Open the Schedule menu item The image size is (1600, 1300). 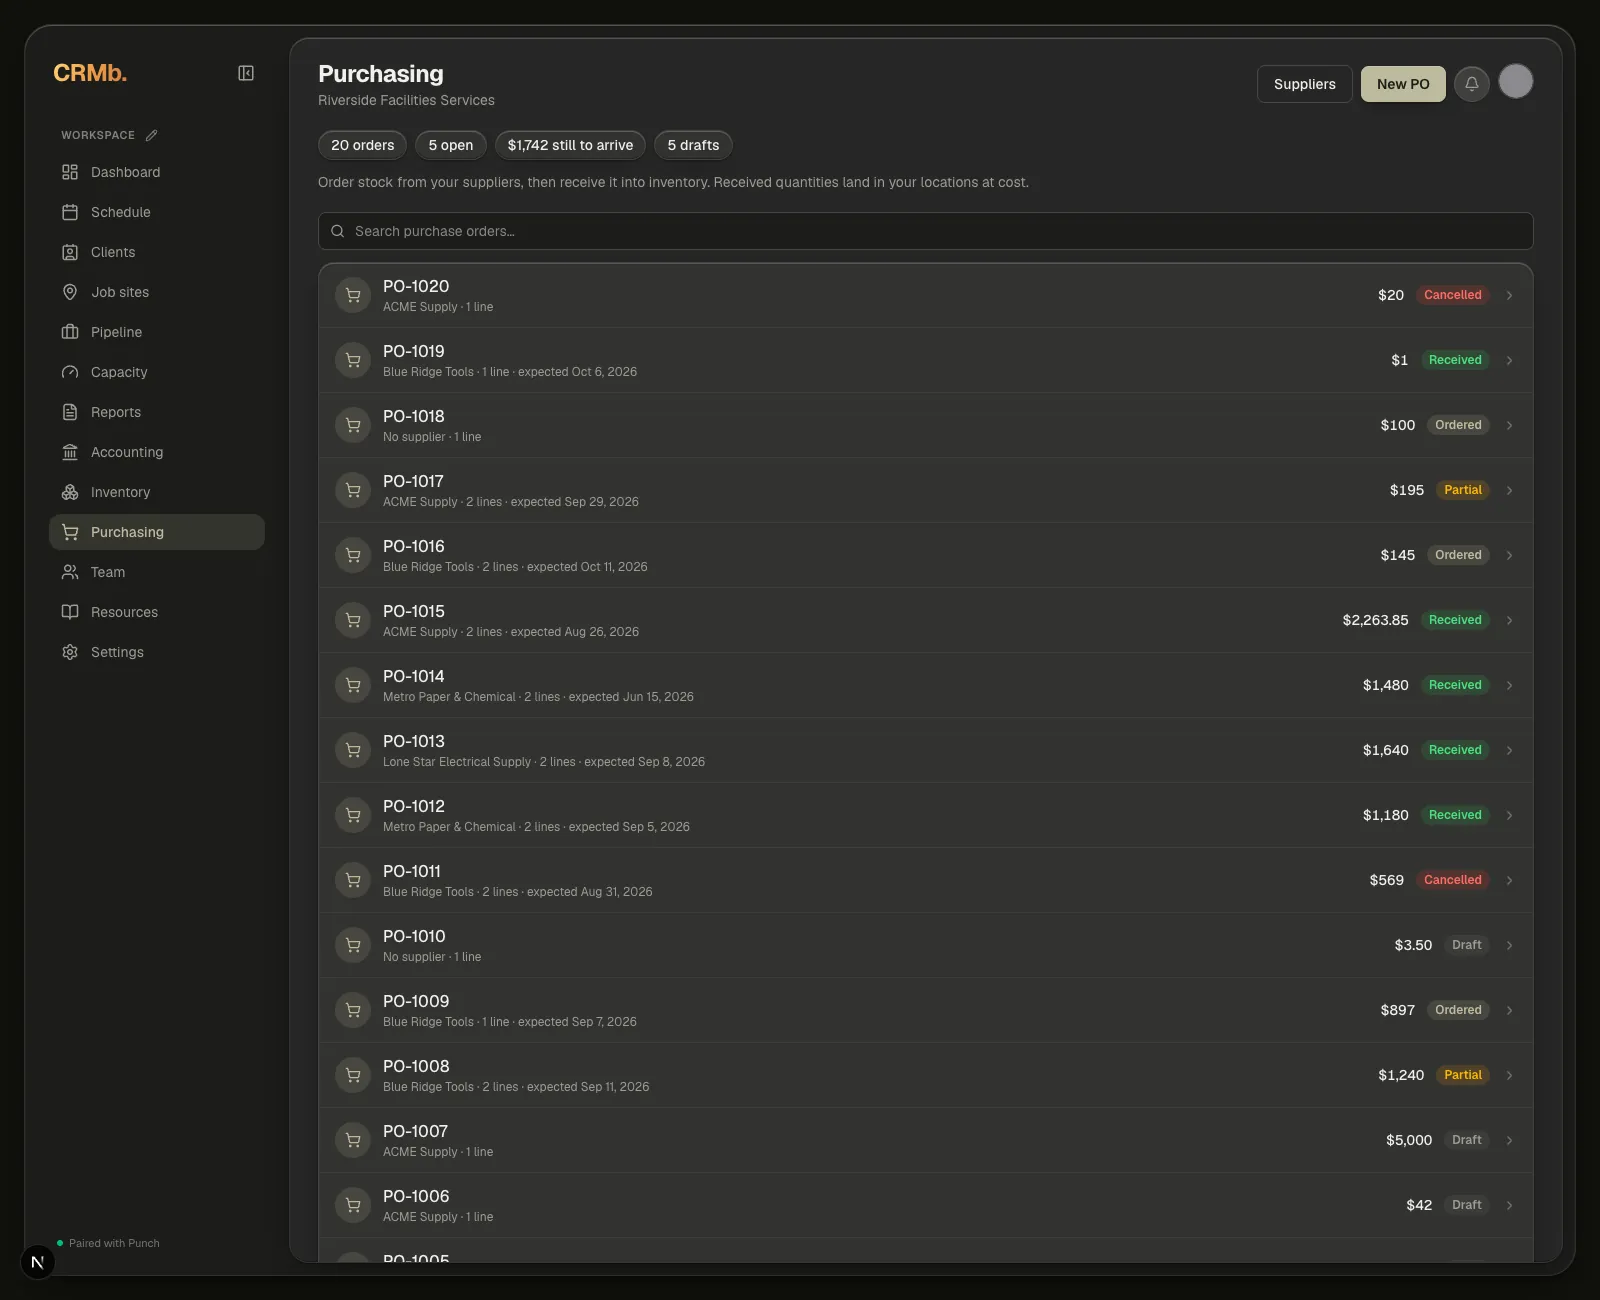[x=157, y=212]
